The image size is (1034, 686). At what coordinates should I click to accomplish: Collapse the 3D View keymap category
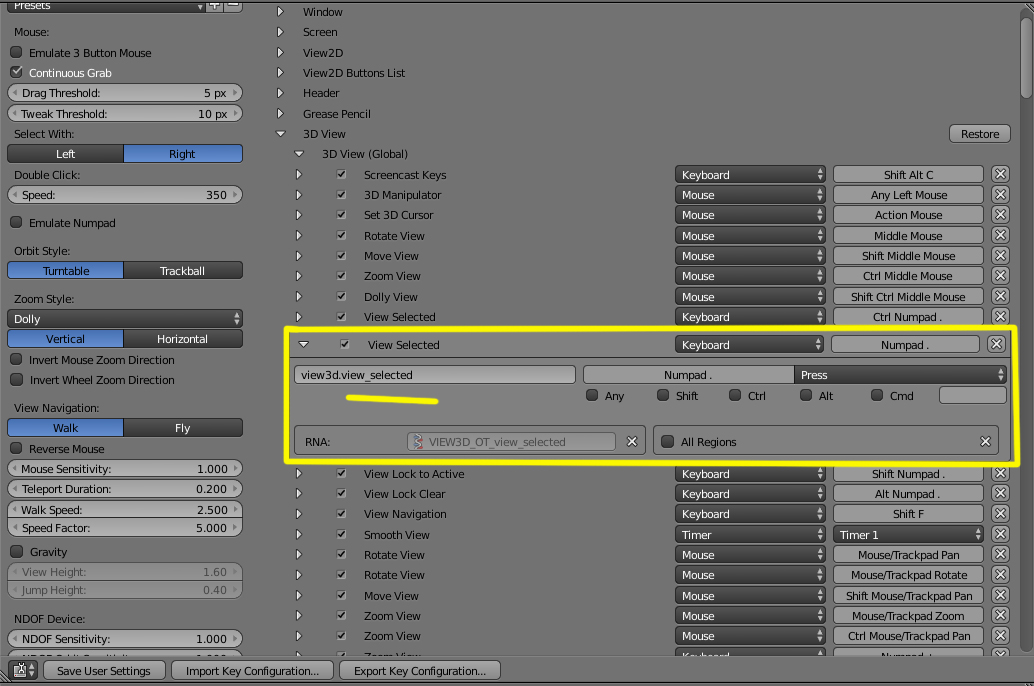(280, 133)
